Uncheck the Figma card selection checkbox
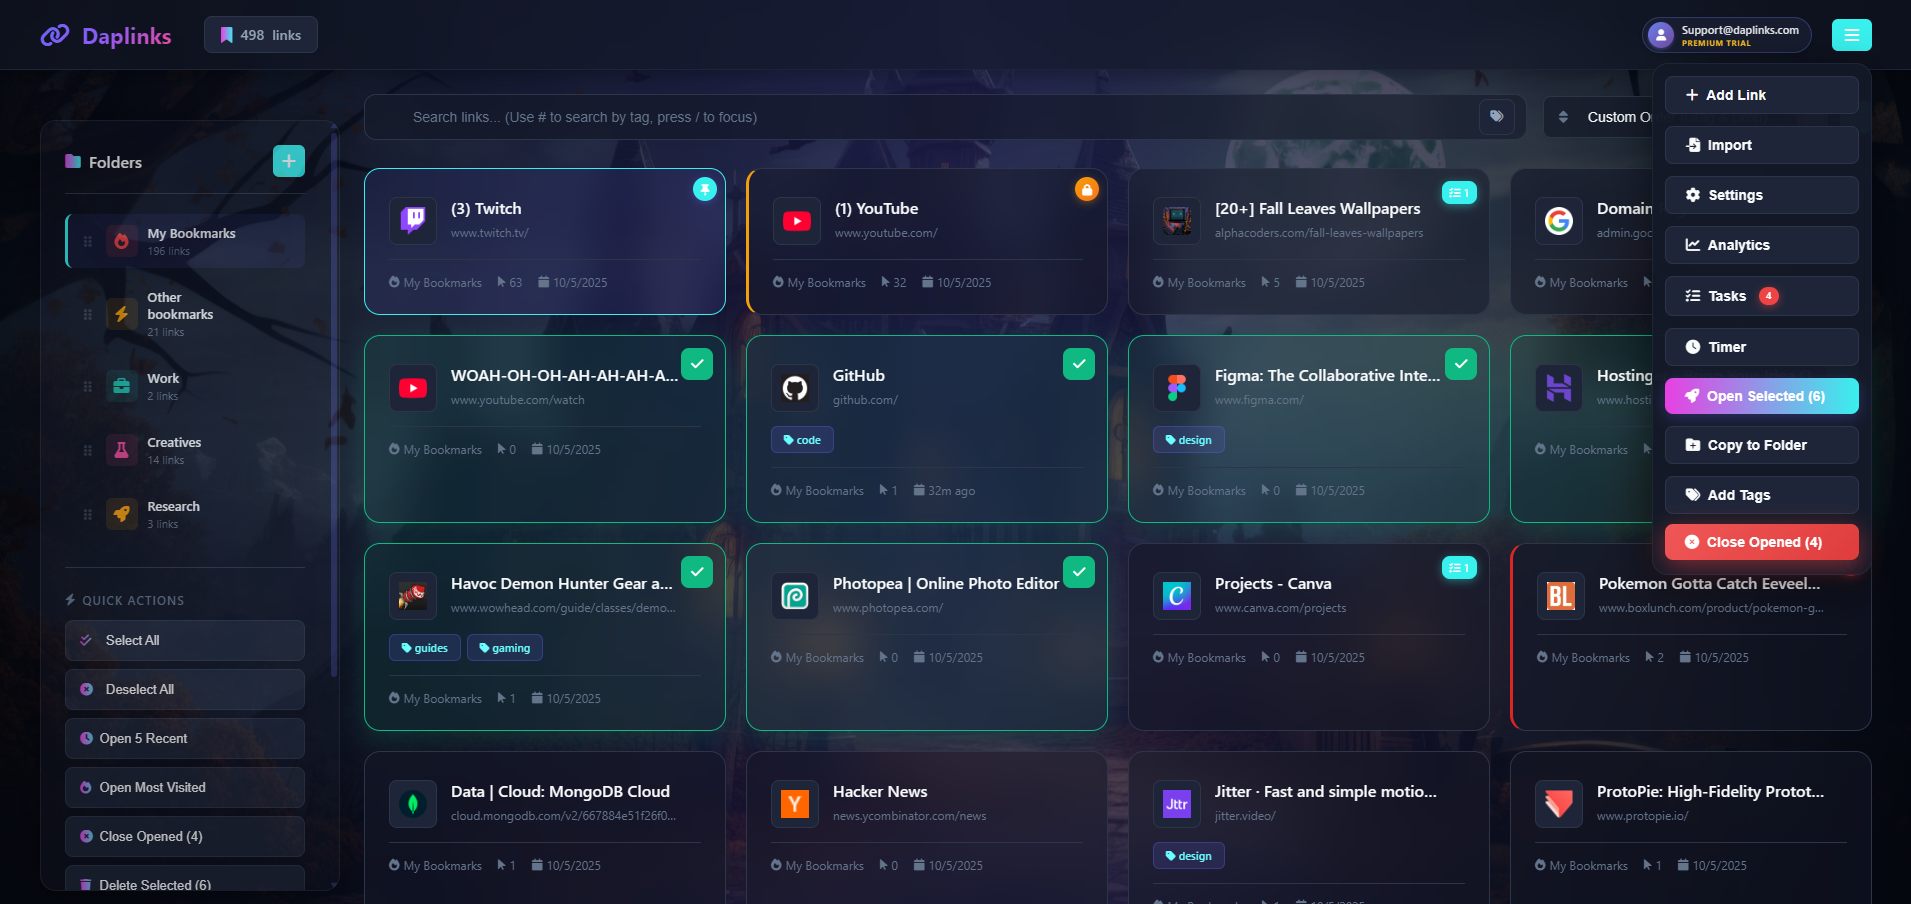This screenshot has height=904, width=1911. (x=1460, y=364)
